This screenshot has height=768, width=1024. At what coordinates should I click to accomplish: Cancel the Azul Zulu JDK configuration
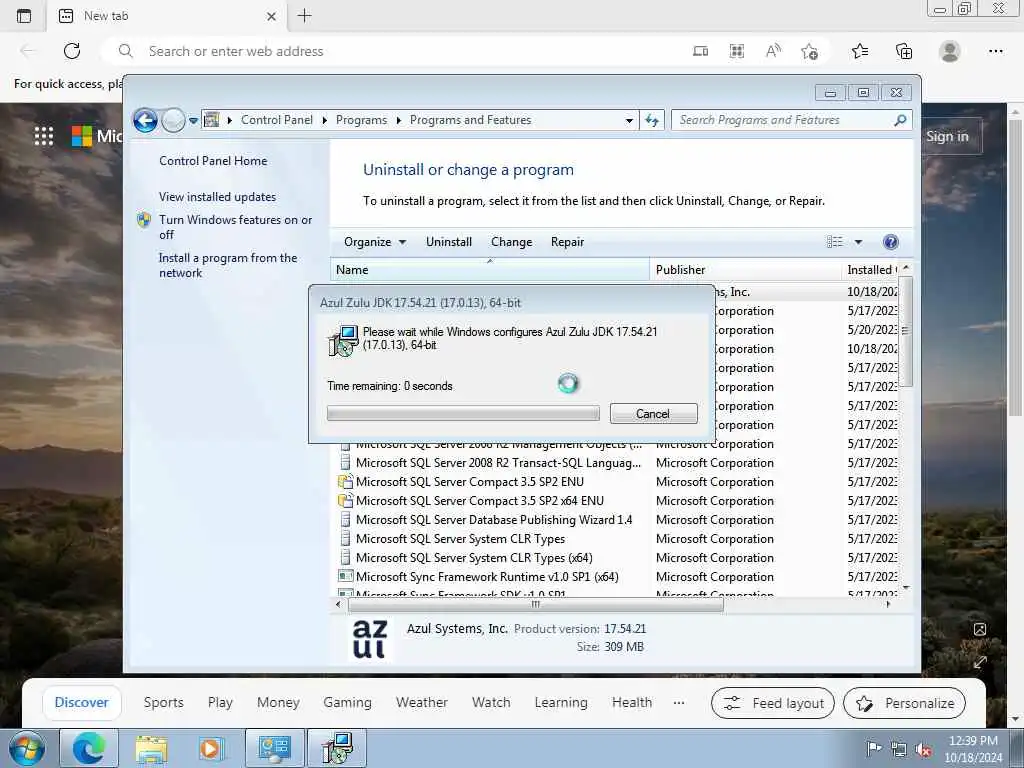tap(653, 413)
